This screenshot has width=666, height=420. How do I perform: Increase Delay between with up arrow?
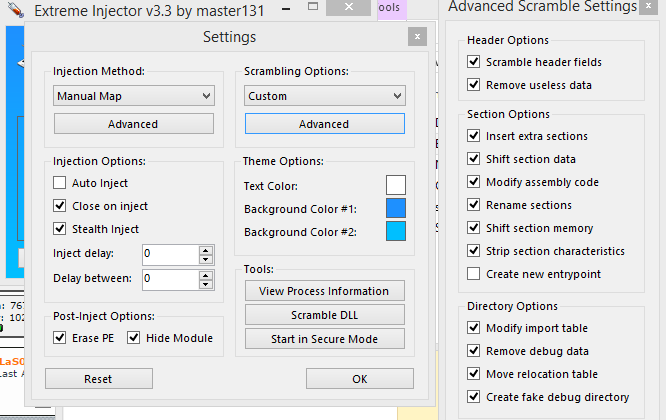click(x=206, y=275)
